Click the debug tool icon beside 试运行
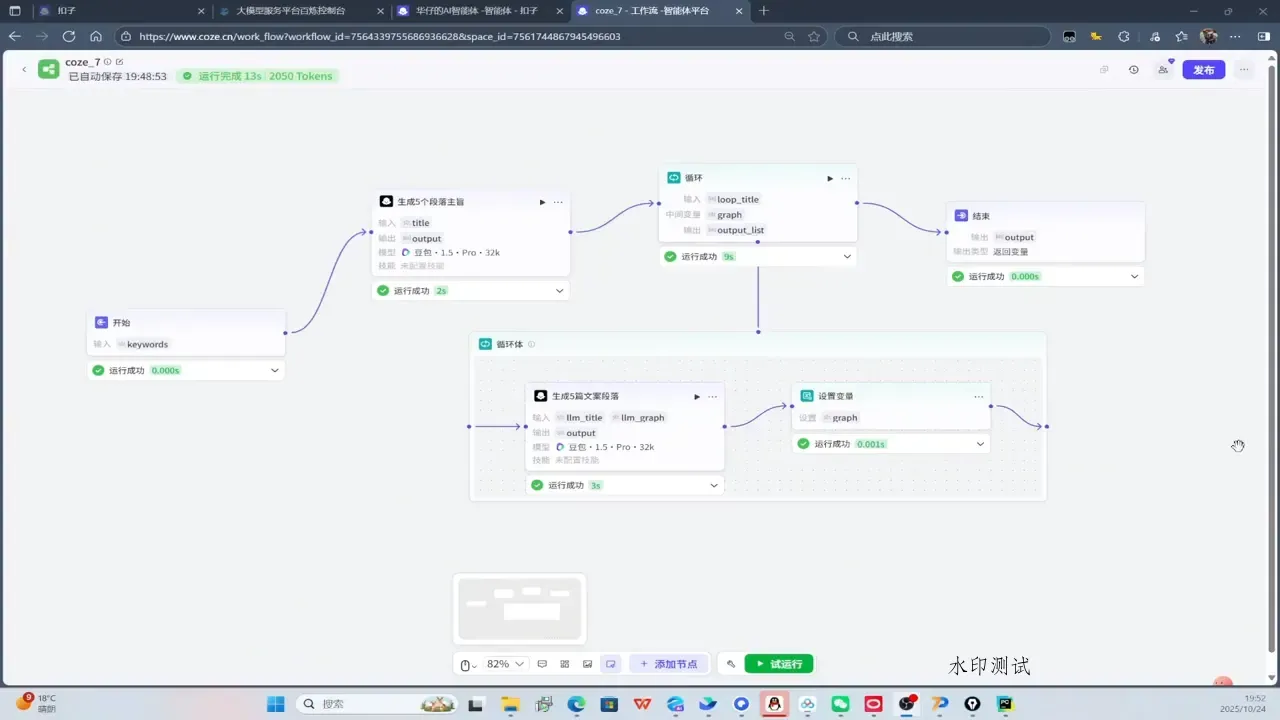Viewport: 1280px width, 720px height. tap(731, 664)
